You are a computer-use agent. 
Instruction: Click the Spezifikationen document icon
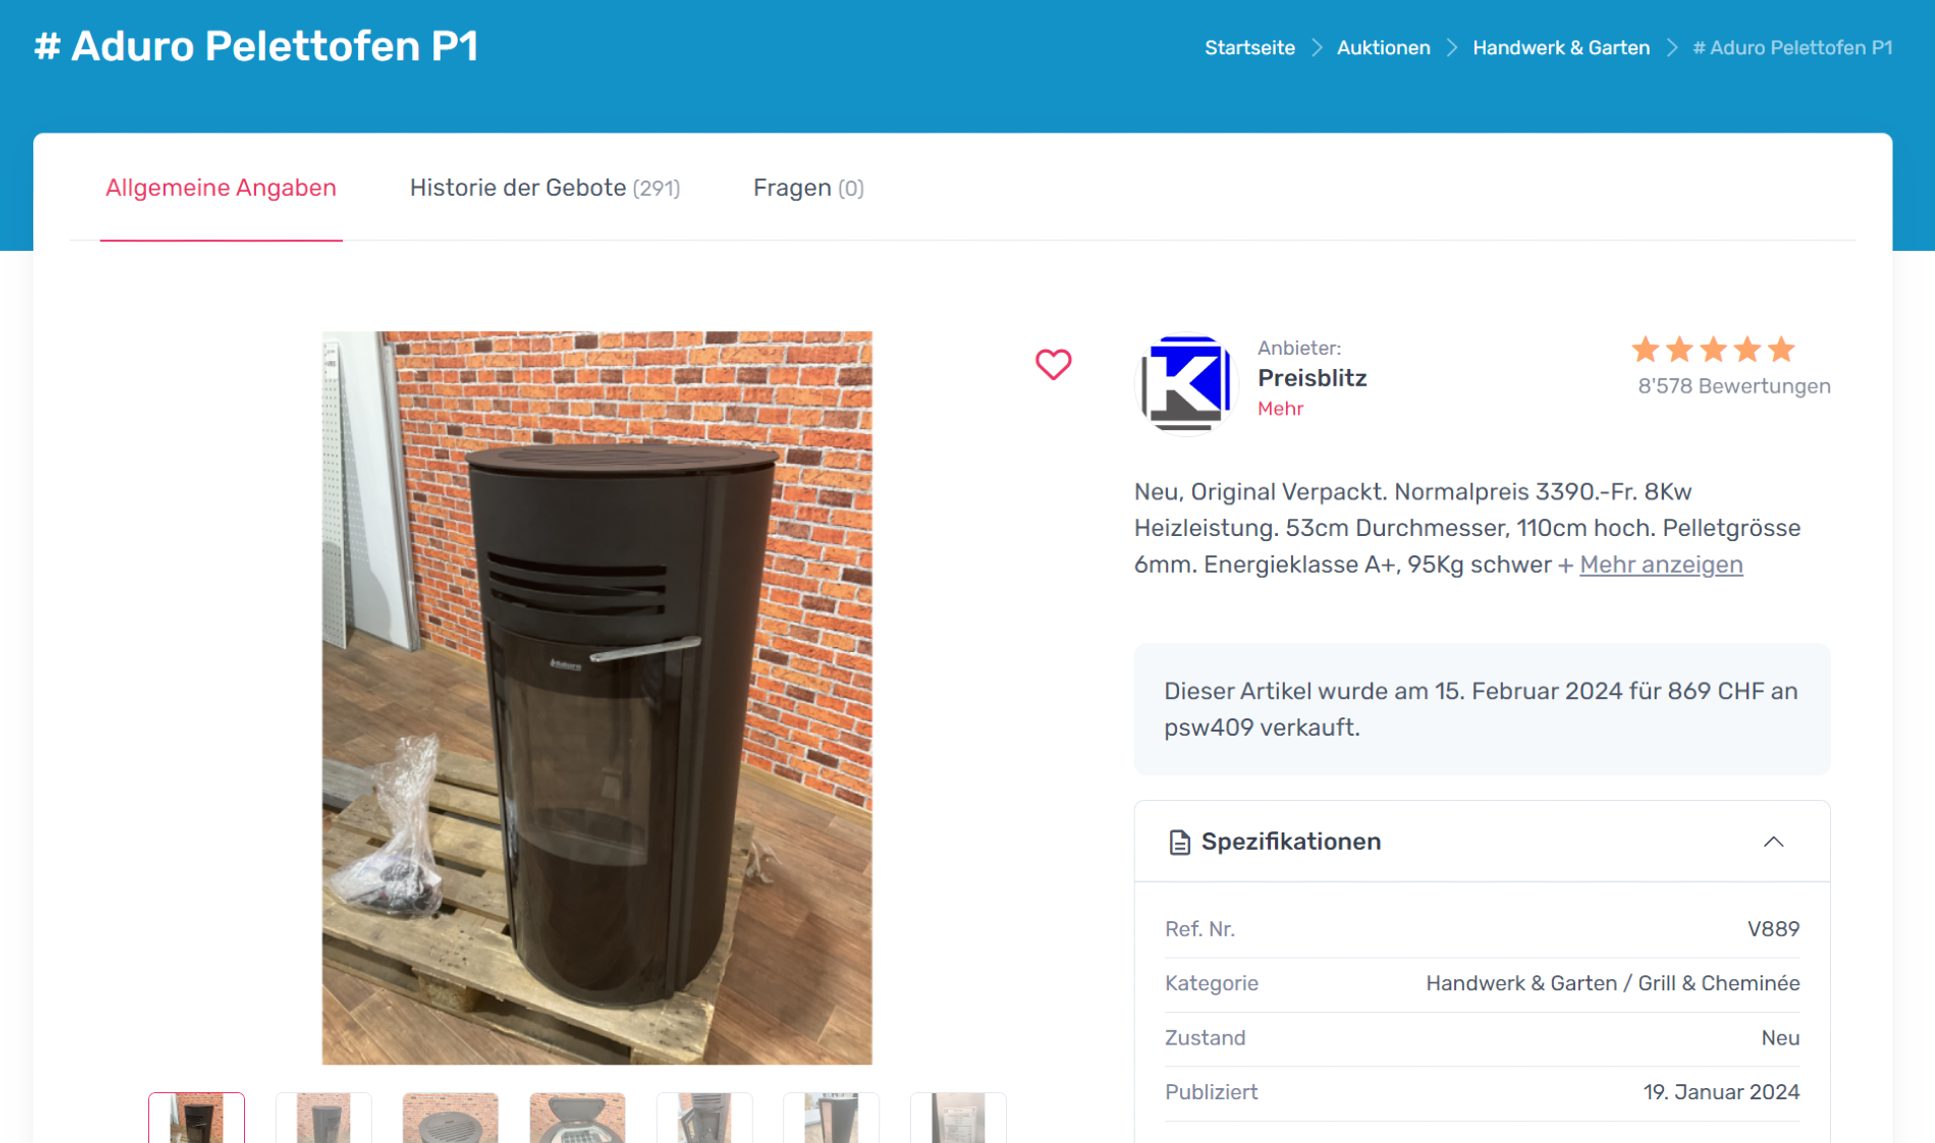pyautogui.click(x=1179, y=842)
